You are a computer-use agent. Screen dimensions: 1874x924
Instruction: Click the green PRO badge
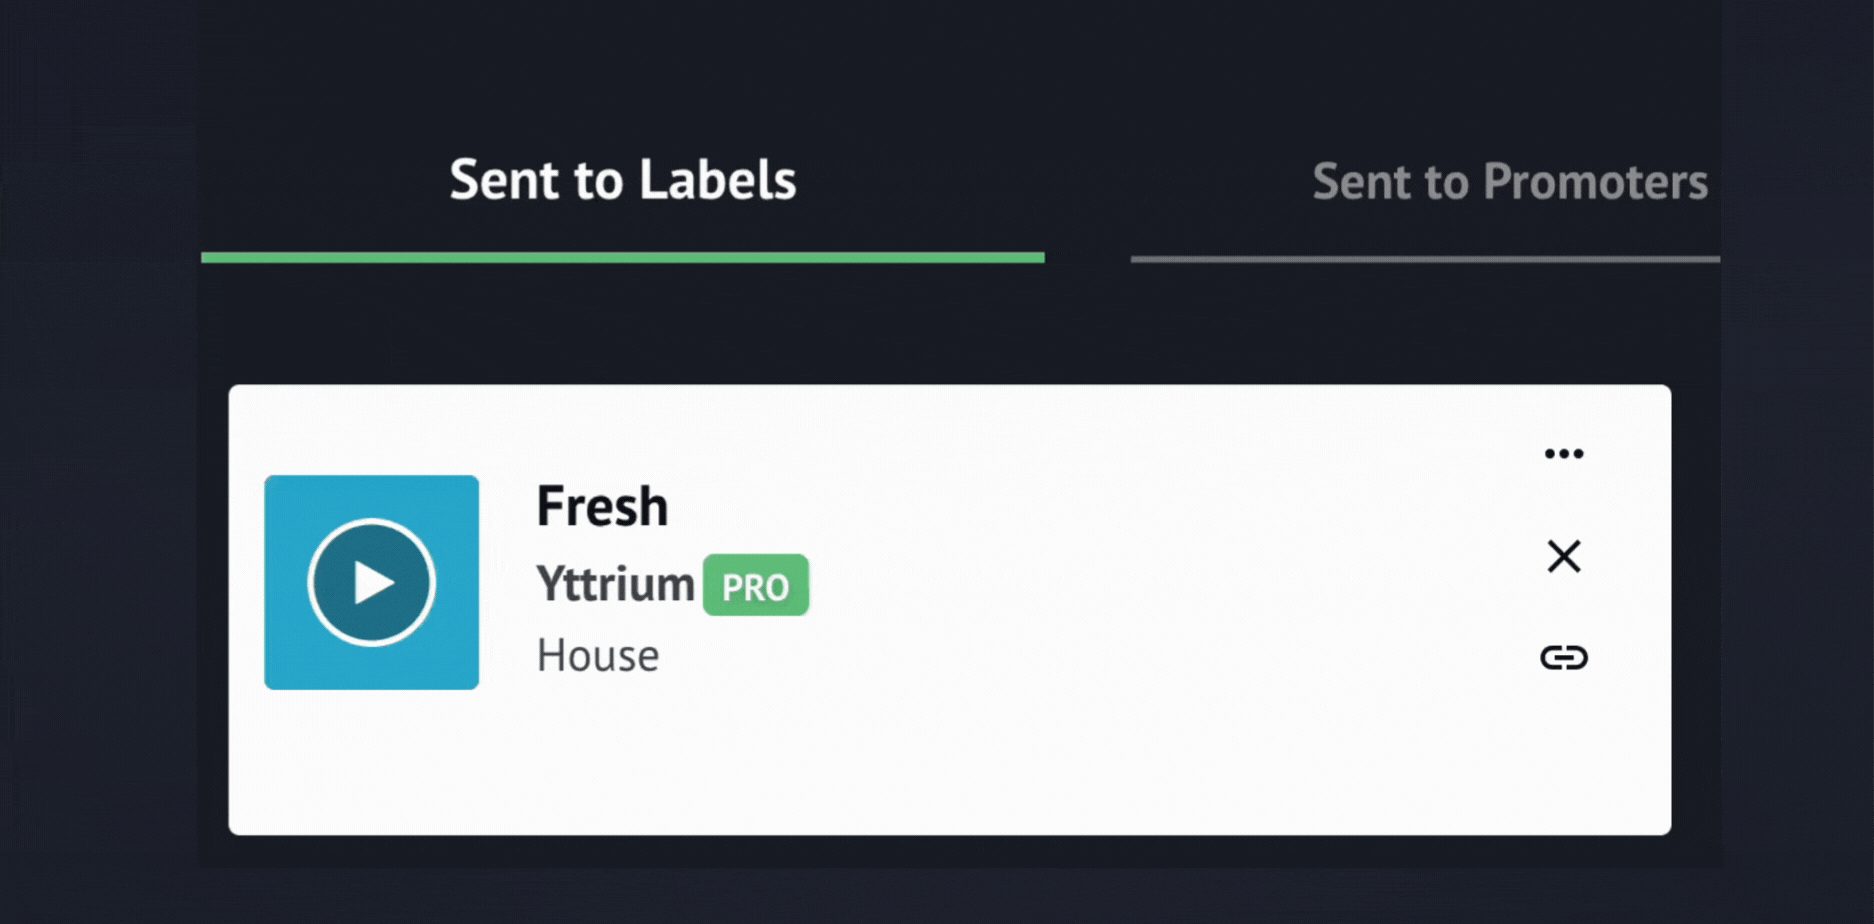[x=756, y=586]
